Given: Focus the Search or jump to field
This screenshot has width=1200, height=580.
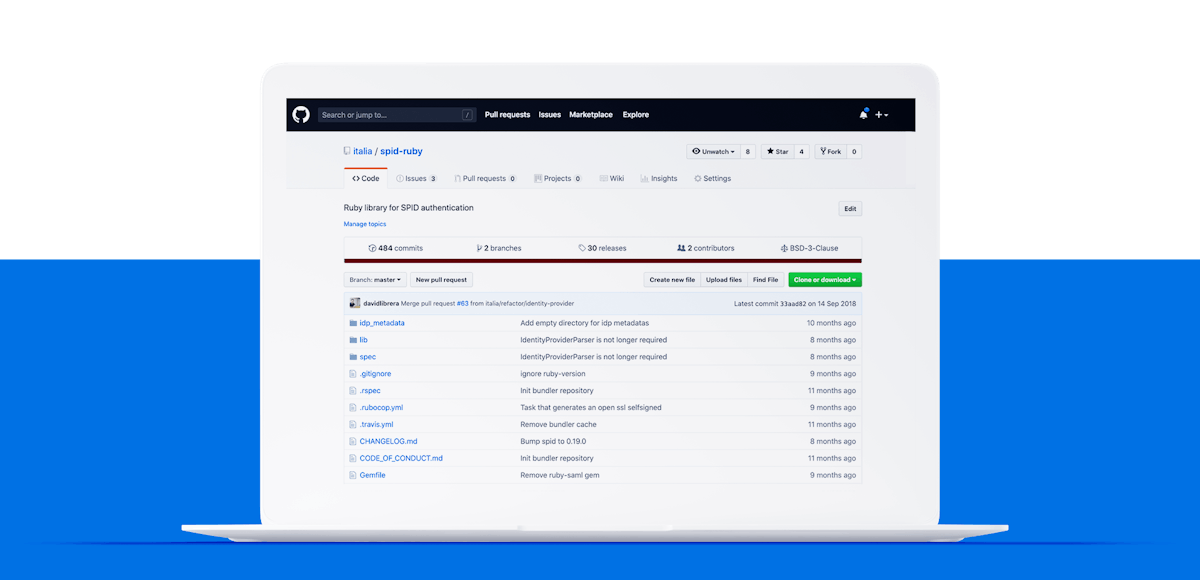Looking at the screenshot, I should (x=397, y=115).
